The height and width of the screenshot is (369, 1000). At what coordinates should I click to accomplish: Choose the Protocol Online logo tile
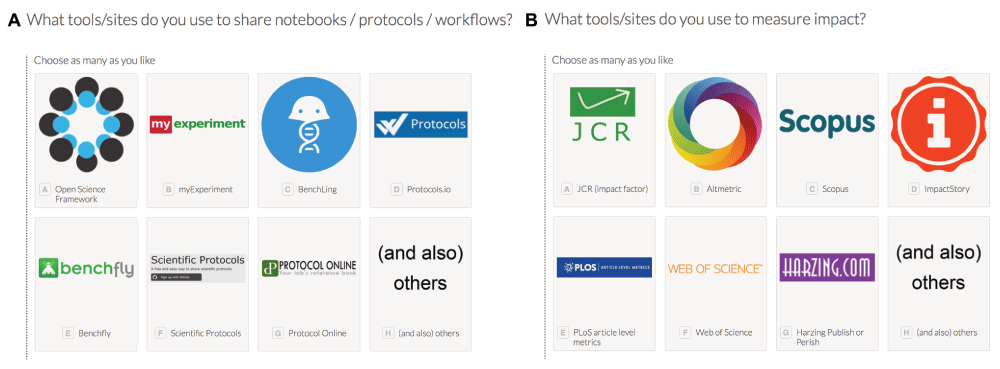309,268
